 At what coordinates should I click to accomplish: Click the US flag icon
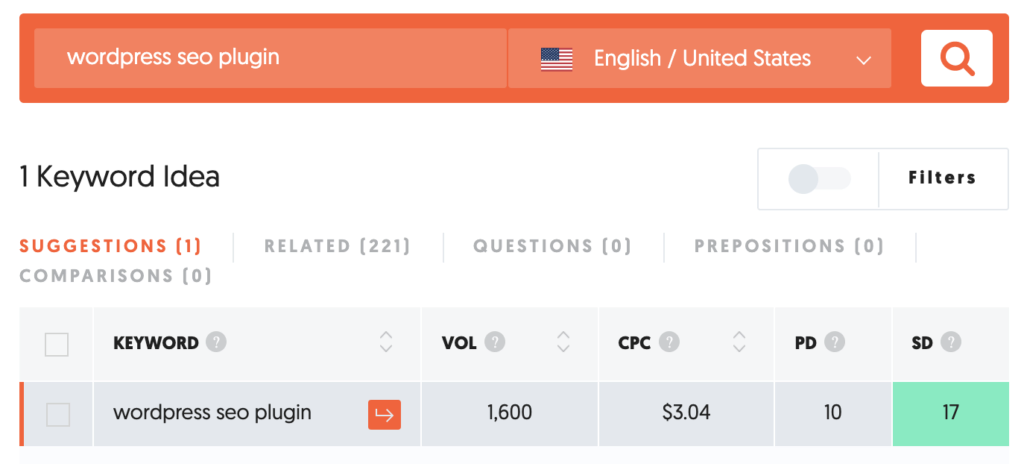tap(556, 59)
